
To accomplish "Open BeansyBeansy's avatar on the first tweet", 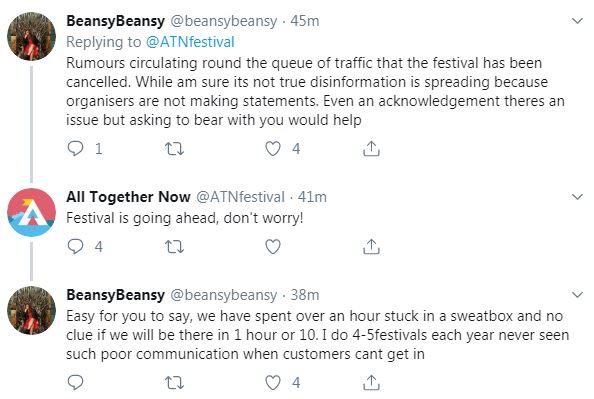I will pyautogui.click(x=31, y=36).
